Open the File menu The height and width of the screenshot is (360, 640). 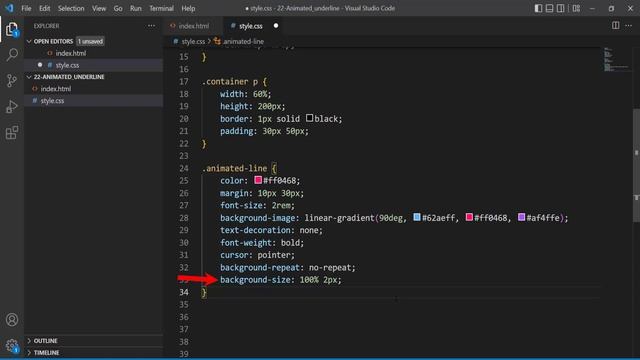pyautogui.click(x=26, y=8)
